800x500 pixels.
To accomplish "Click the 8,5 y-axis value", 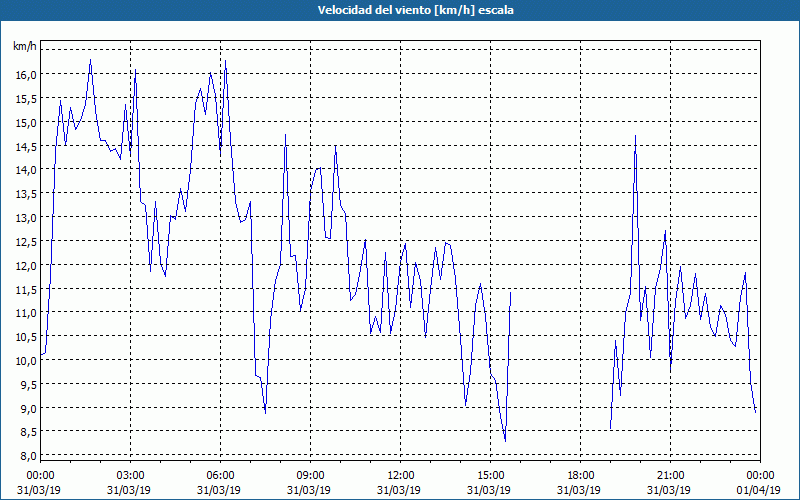I will 27,432.
